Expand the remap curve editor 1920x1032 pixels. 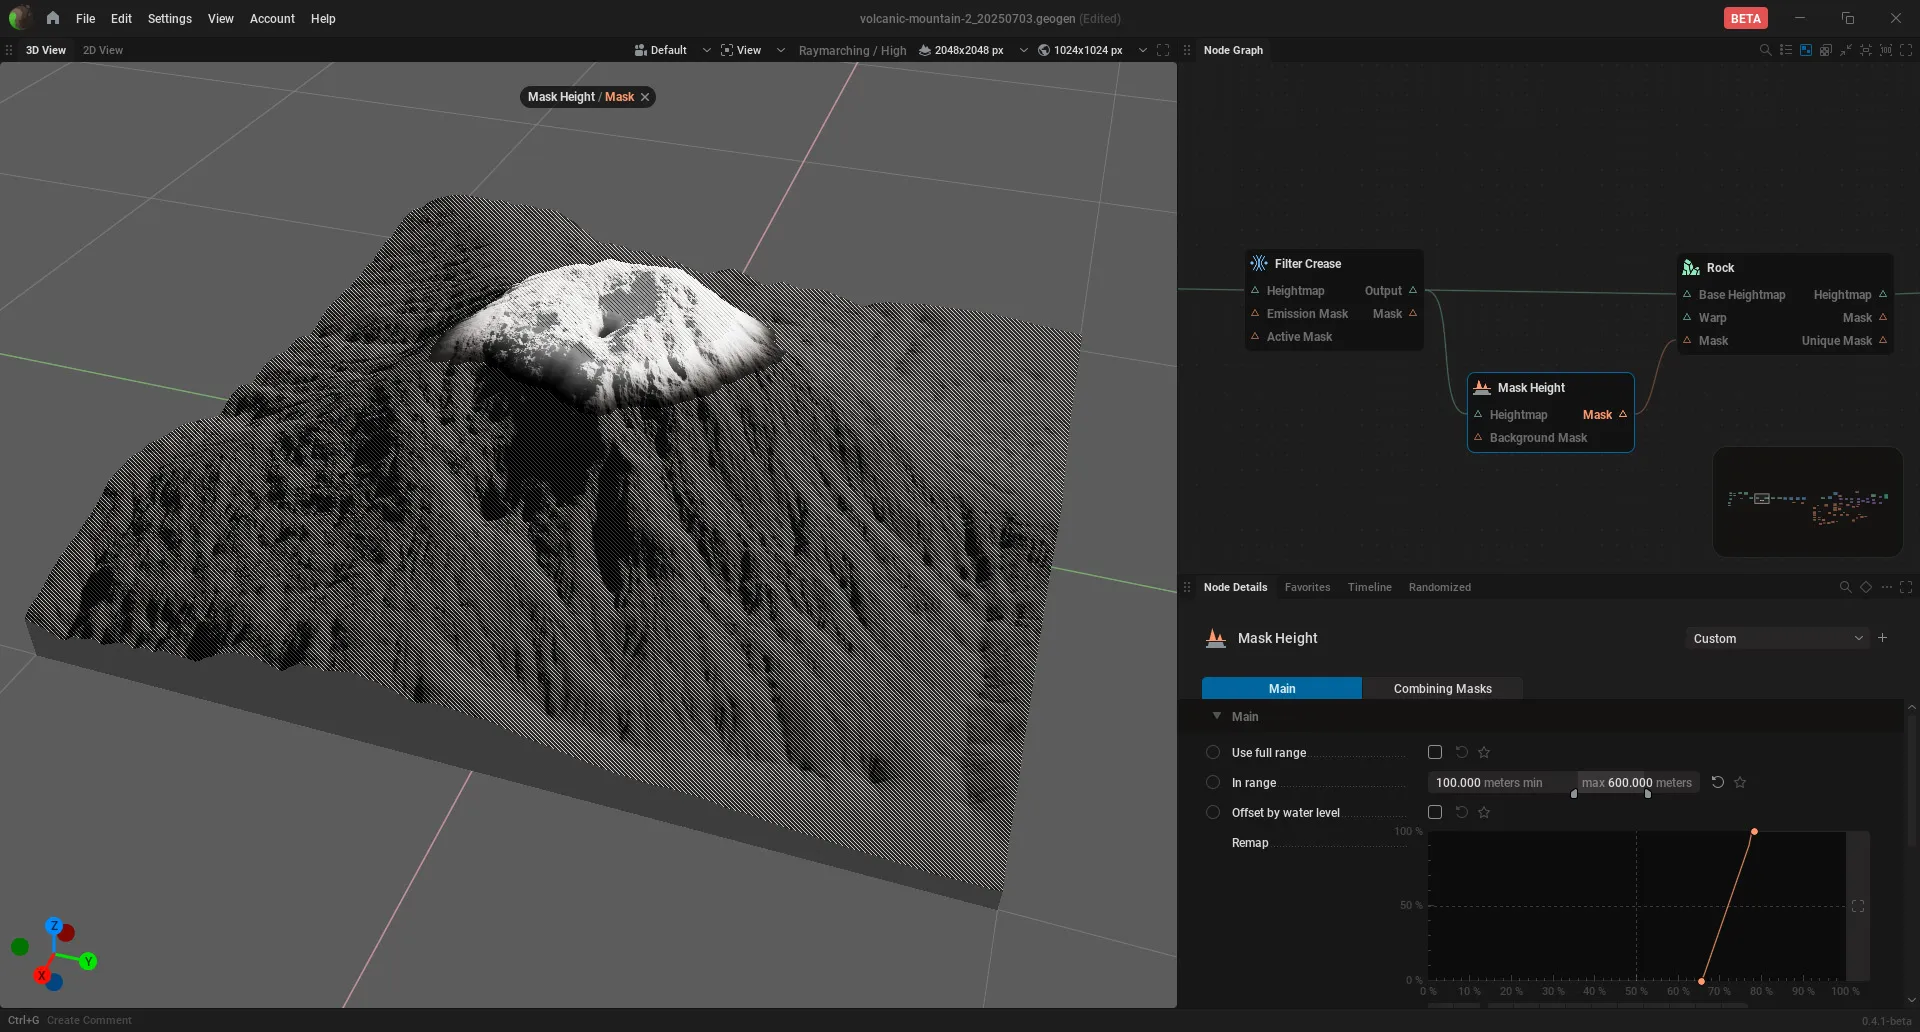tap(1858, 906)
